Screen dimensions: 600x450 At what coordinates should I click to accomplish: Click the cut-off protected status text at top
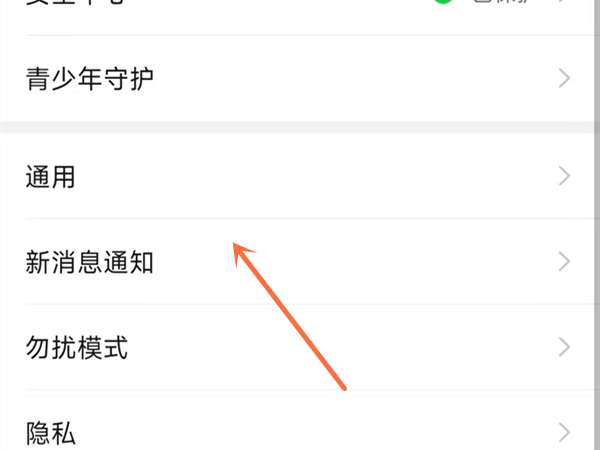coord(501,1)
